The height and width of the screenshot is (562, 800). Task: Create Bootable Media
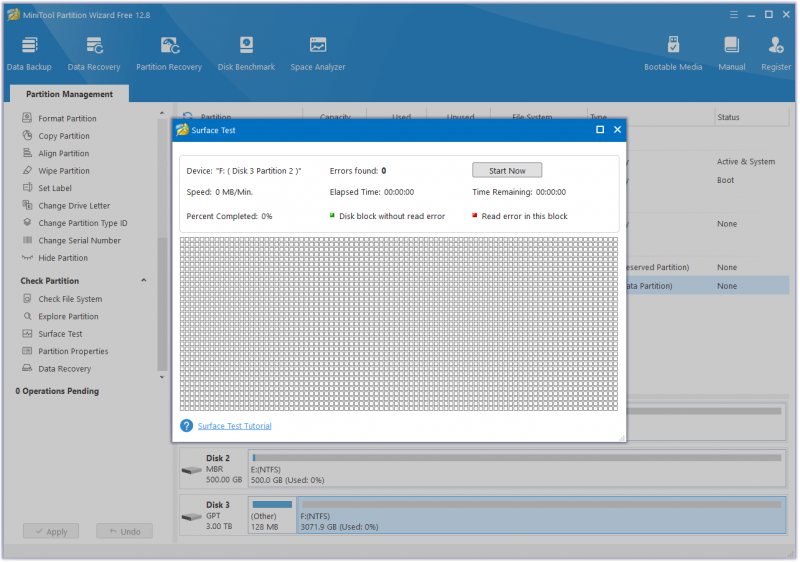(673, 53)
